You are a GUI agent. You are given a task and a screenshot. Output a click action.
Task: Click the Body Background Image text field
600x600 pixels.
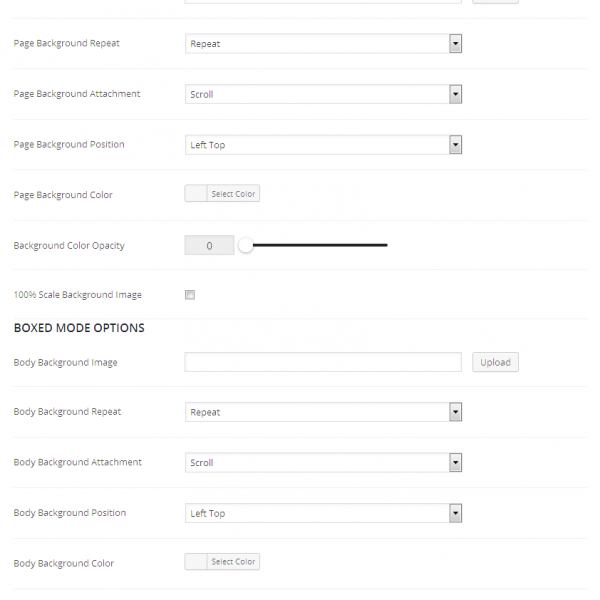[323, 362]
